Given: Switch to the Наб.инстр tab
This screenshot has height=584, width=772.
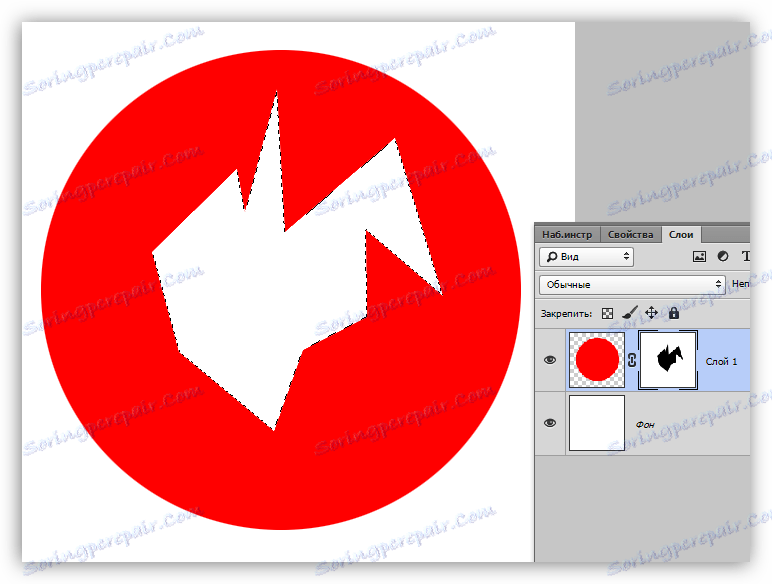Looking at the screenshot, I should point(567,235).
